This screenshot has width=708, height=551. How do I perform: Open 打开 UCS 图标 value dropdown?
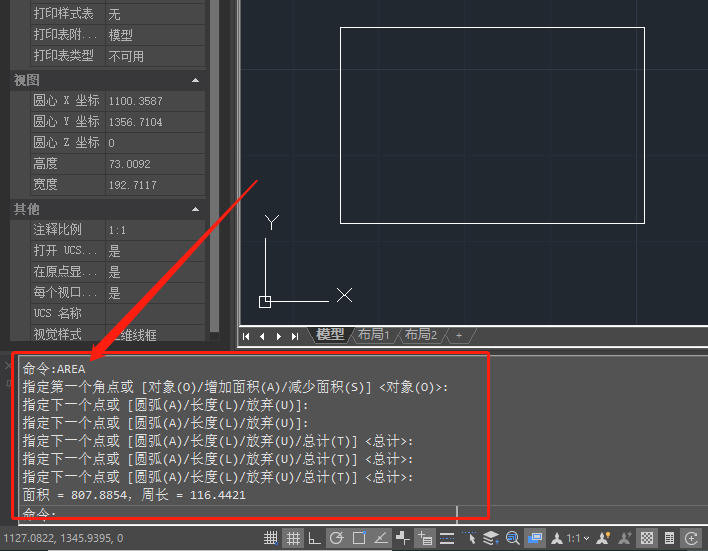point(155,251)
